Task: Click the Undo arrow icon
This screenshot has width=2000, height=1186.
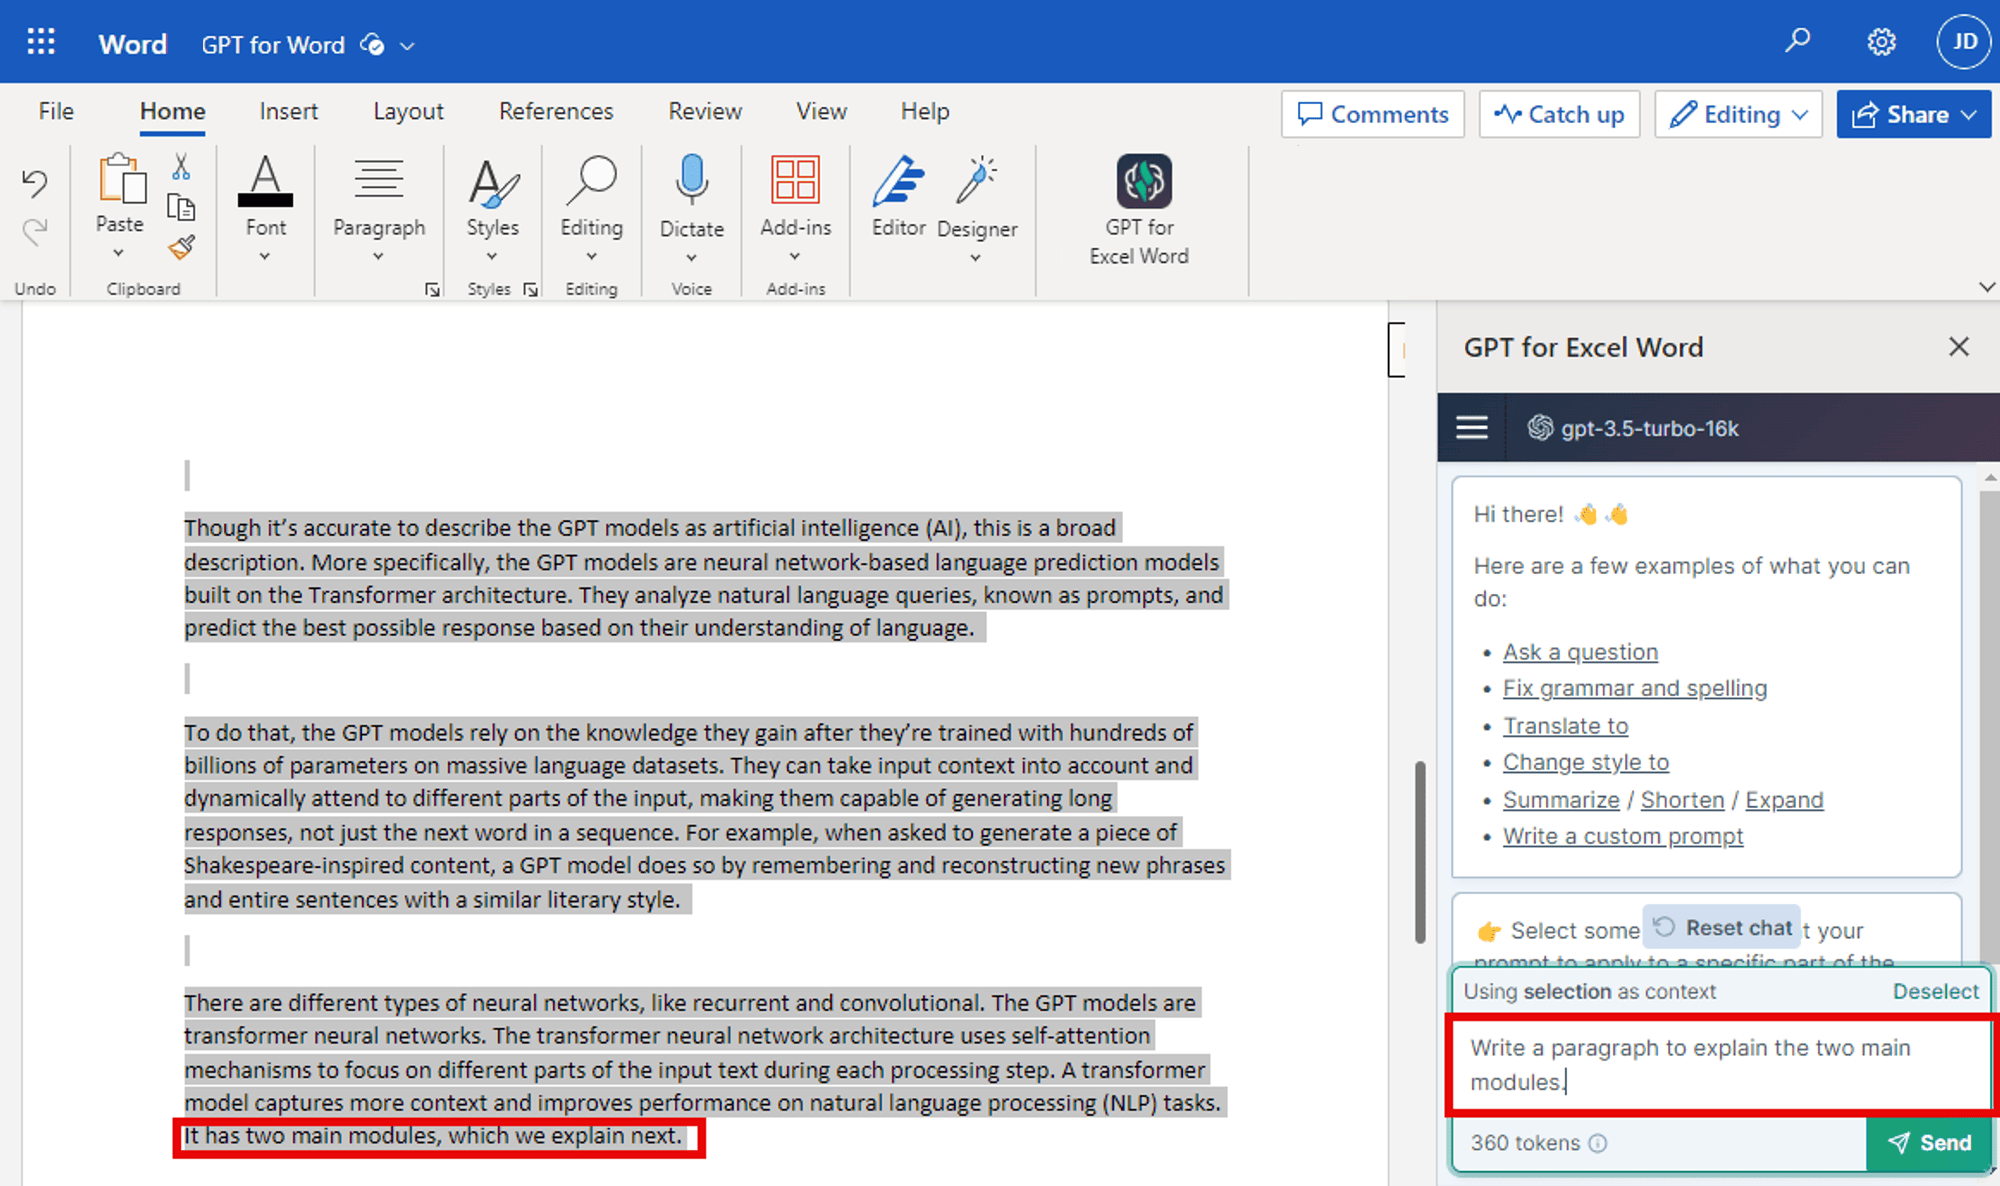Action: pos(35,183)
